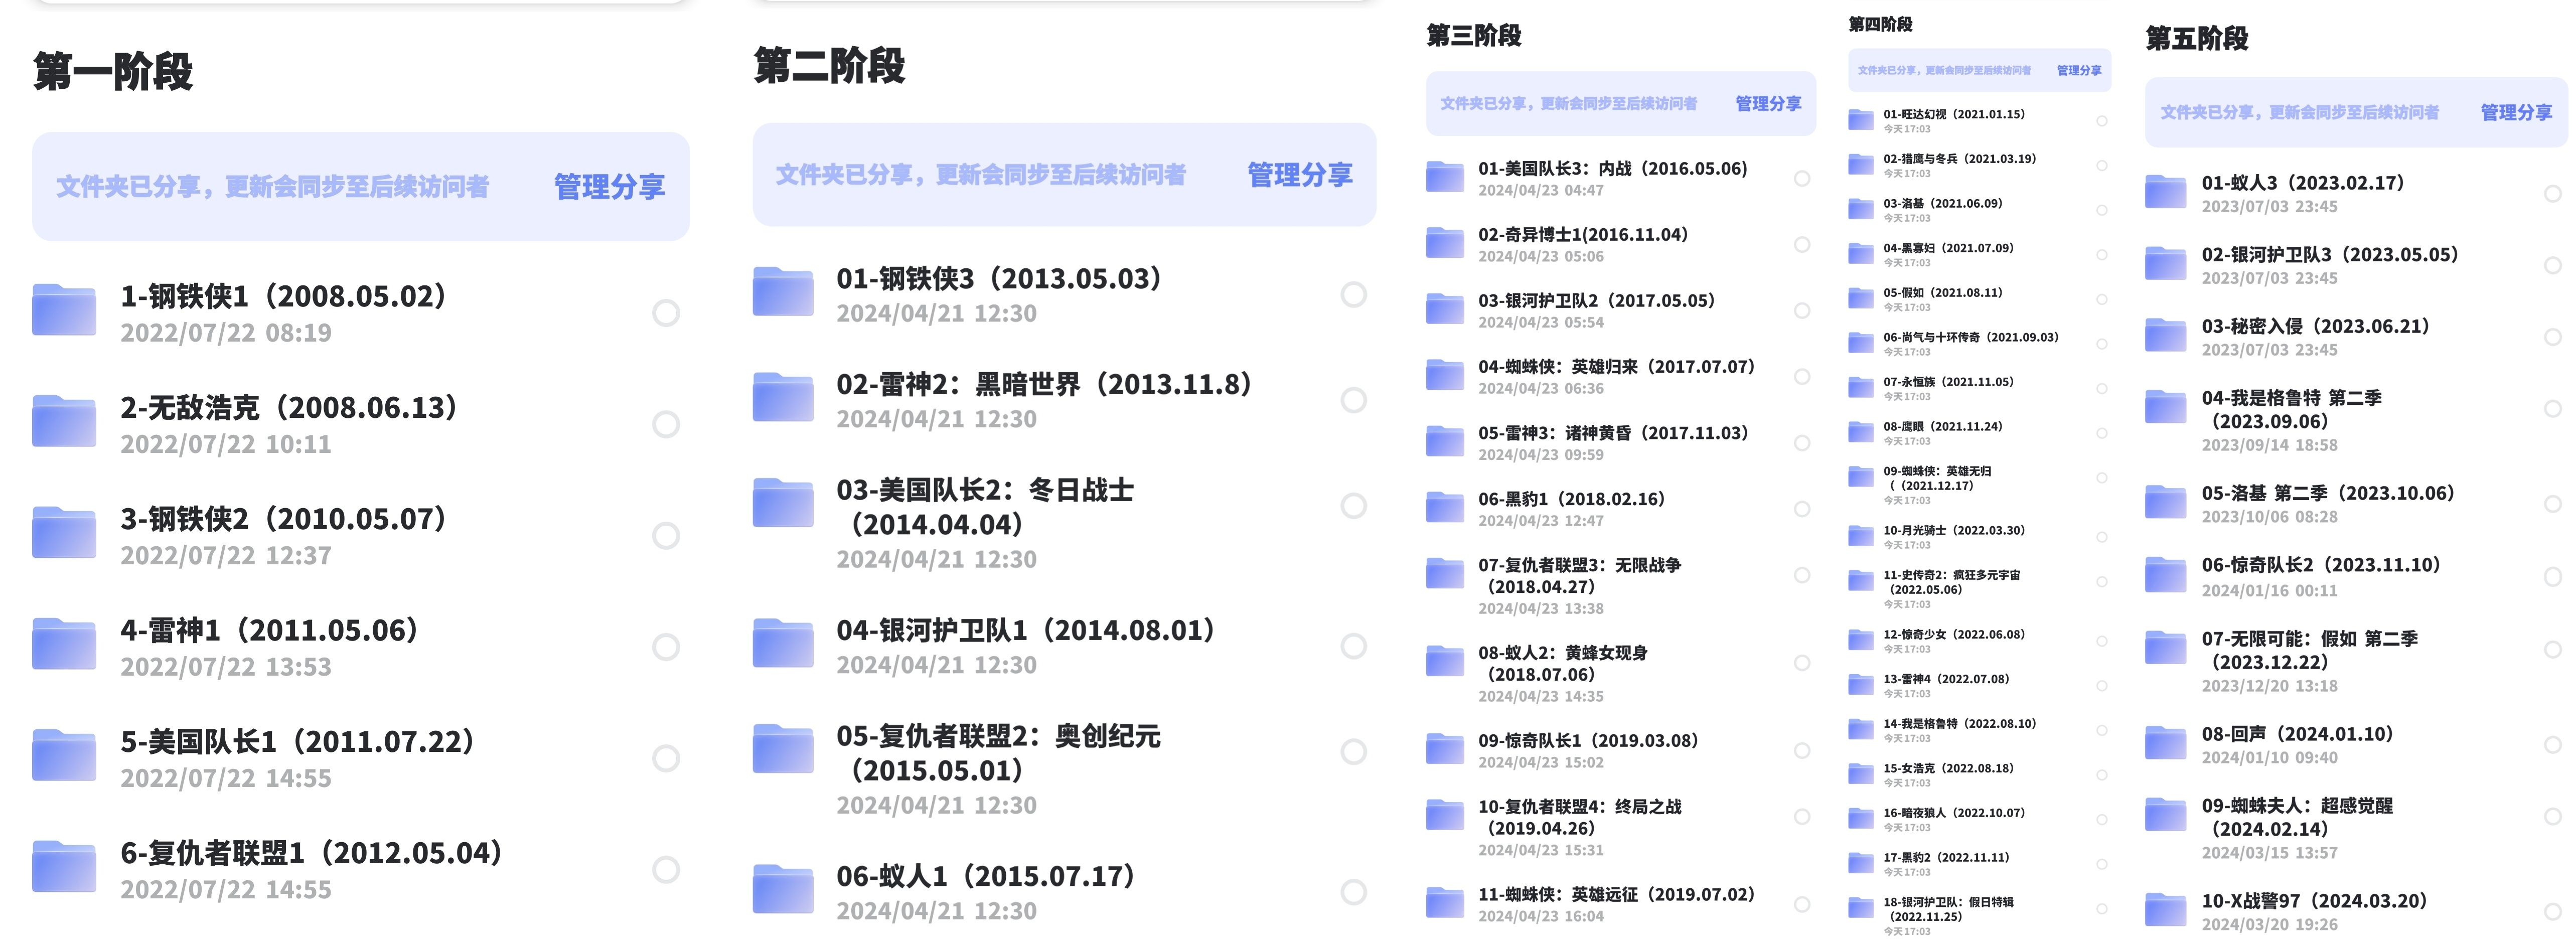The width and height of the screenshot is (2576, 944).
Task: Click folder icon of 02-奇异博士1
Action: (1445, 243)
